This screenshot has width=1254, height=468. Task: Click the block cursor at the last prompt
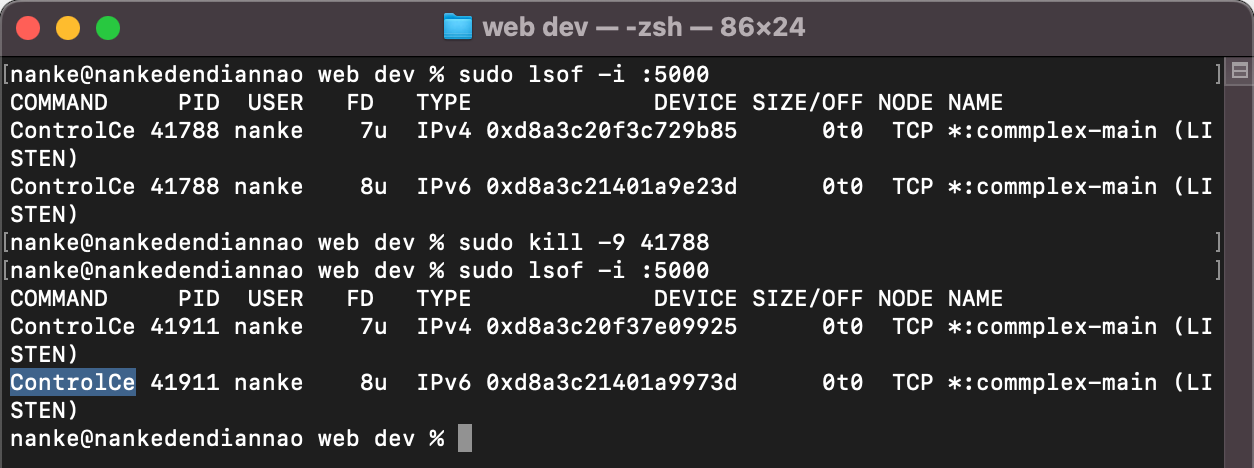[464, 438]
